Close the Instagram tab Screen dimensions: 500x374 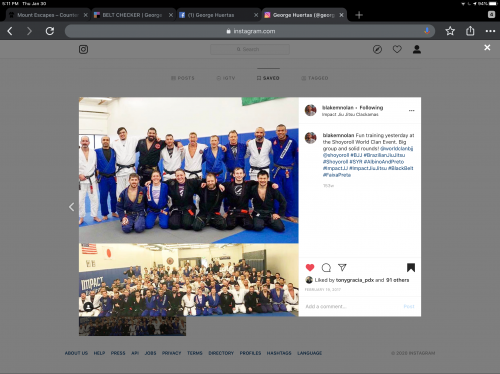tap(341, 15)
